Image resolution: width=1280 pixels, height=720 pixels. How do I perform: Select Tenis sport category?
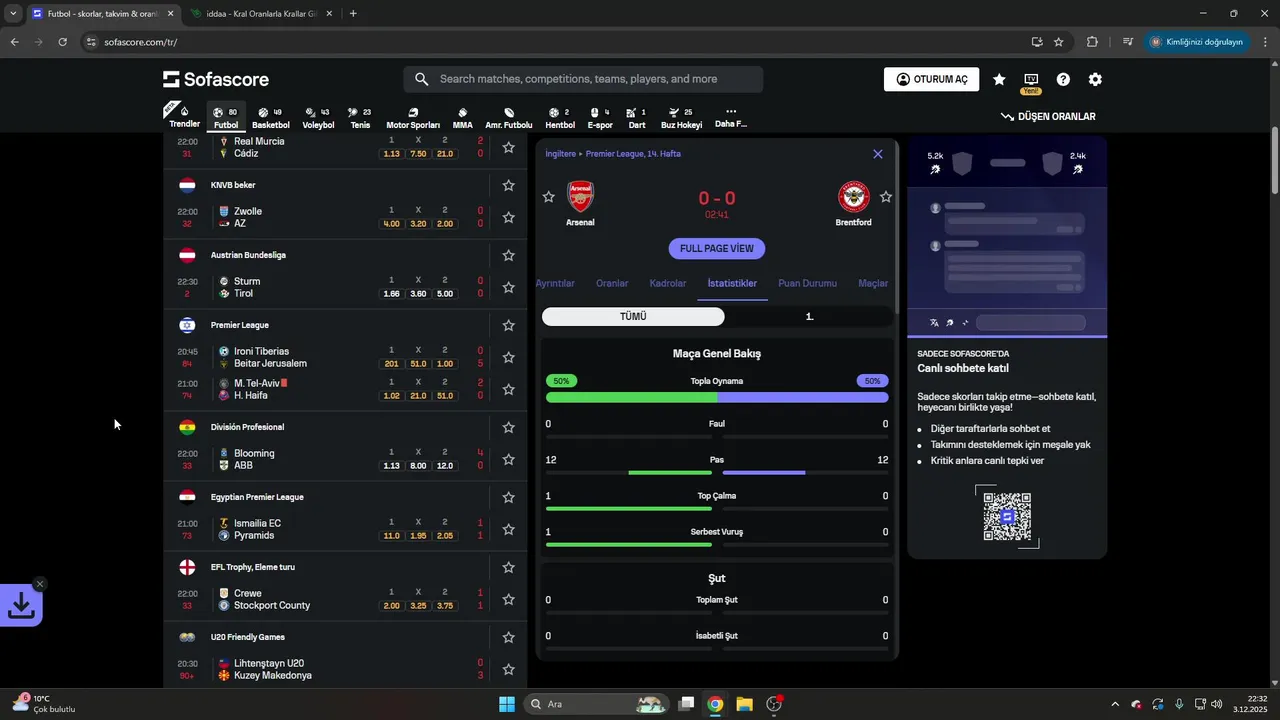point(360,118)
